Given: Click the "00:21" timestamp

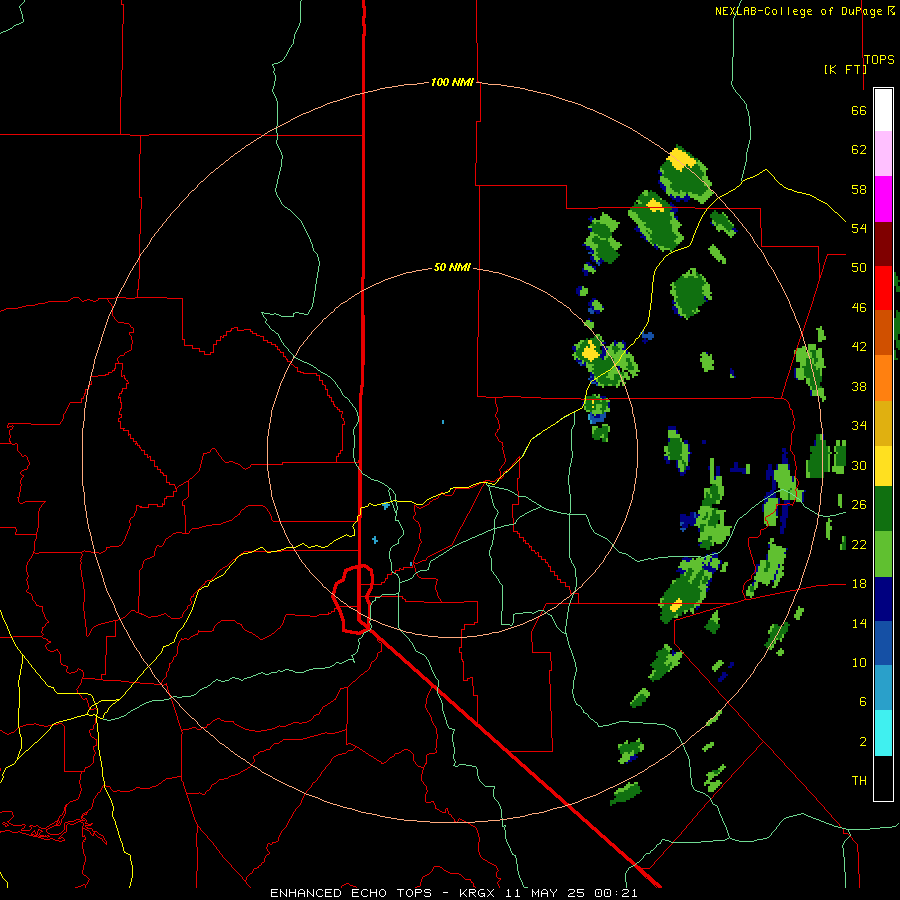Looking at the screenshot, I should coord(616,893).
